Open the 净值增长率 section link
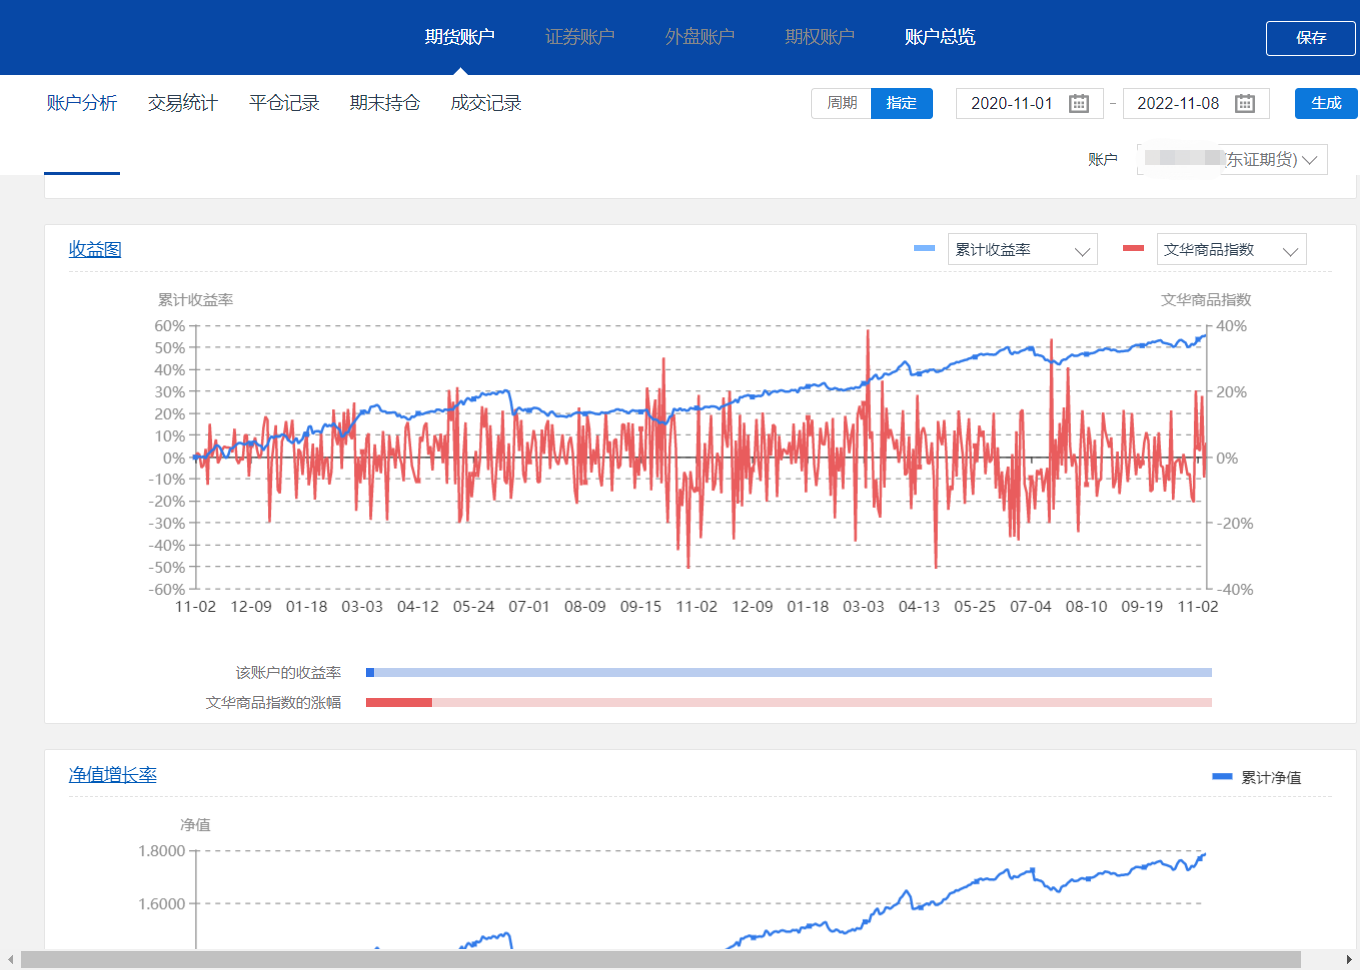Screen dimensions: 1360x970 tap(112, 775)
